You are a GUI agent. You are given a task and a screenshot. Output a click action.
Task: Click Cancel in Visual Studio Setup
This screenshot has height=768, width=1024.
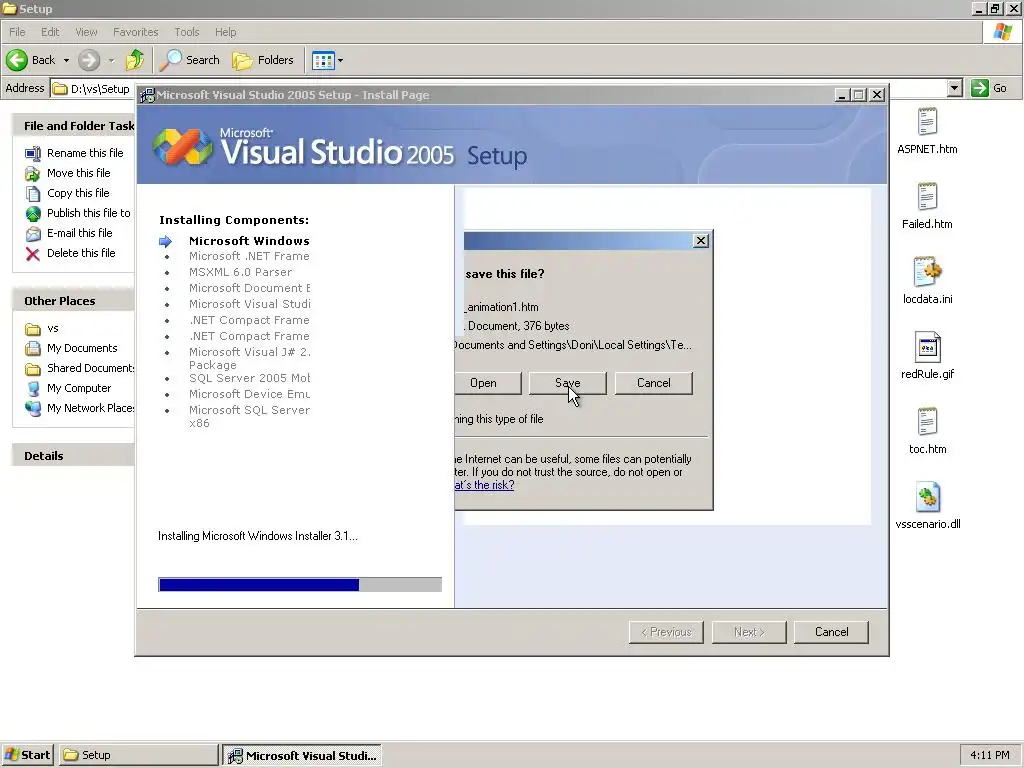(x=831, y=632)
